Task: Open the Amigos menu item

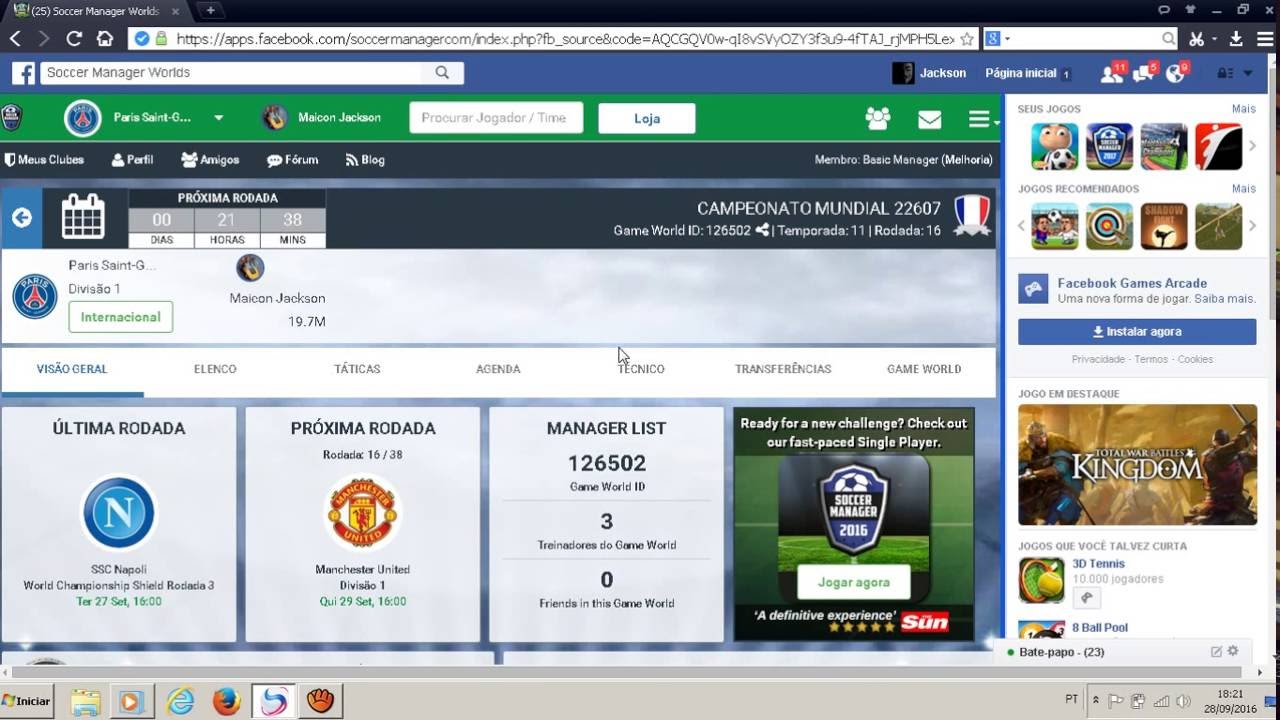Action: 210,160
